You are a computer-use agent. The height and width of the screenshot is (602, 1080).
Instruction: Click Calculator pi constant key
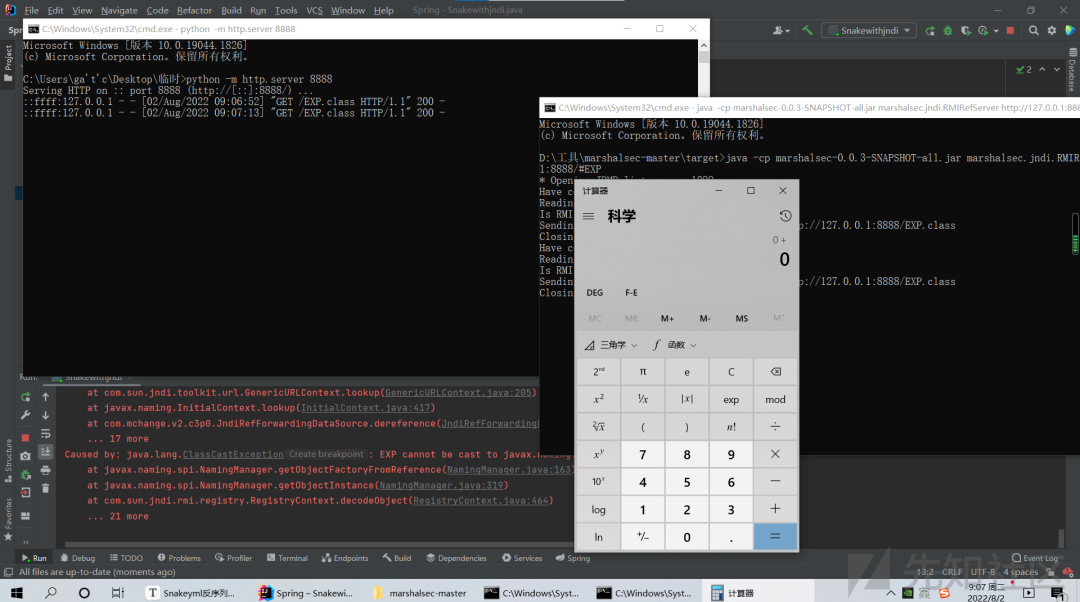(643, 372)
